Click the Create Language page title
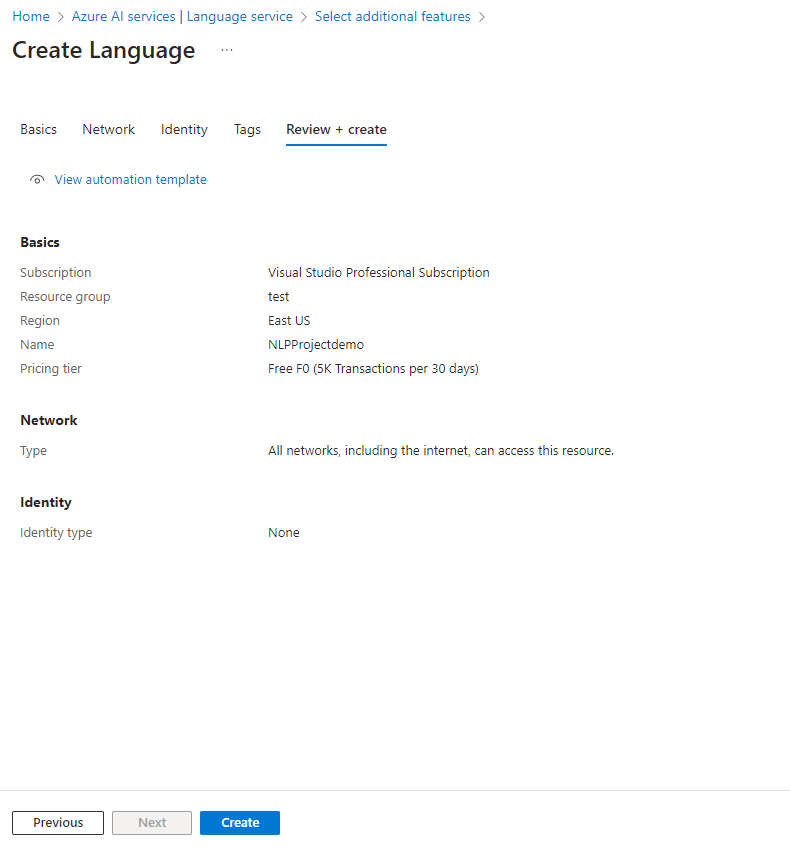This screenshot has width=790, height=854. click(104, 50)
